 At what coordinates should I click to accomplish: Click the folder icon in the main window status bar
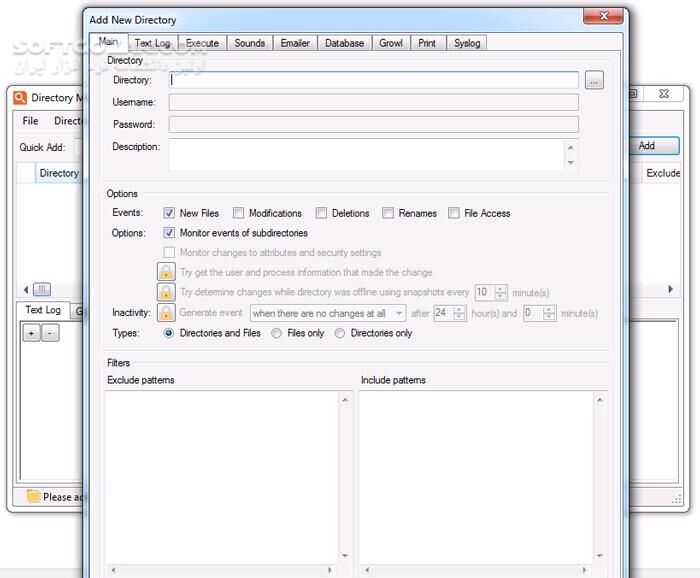pos(33,496)
